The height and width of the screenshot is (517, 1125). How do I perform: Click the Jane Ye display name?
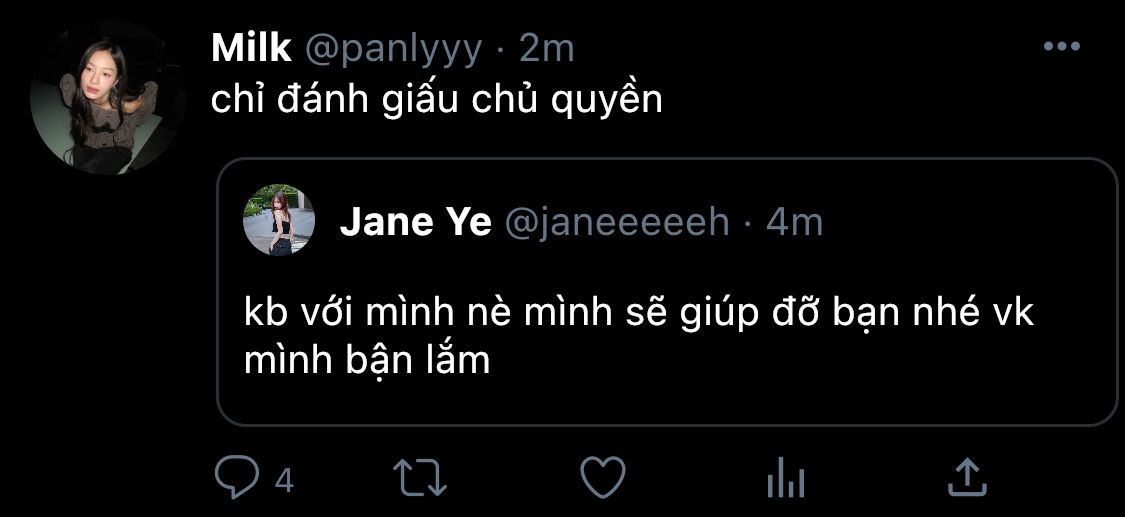[x=415, y=223]
